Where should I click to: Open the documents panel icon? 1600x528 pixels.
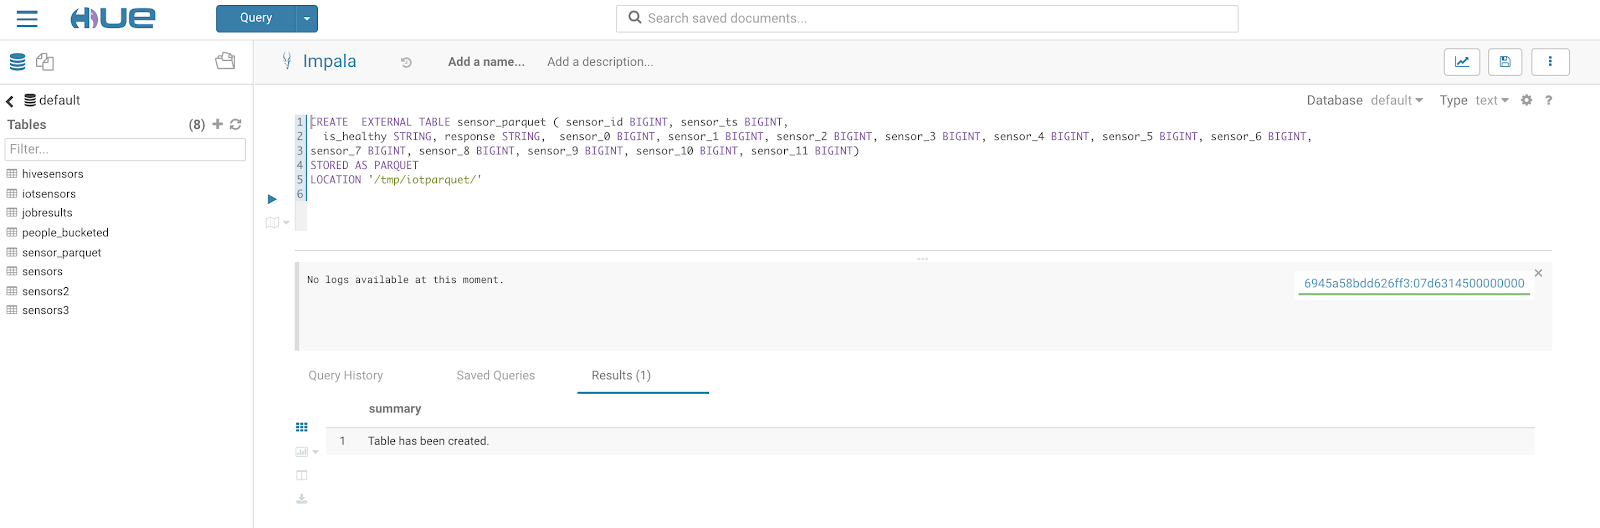click(45, 62)
